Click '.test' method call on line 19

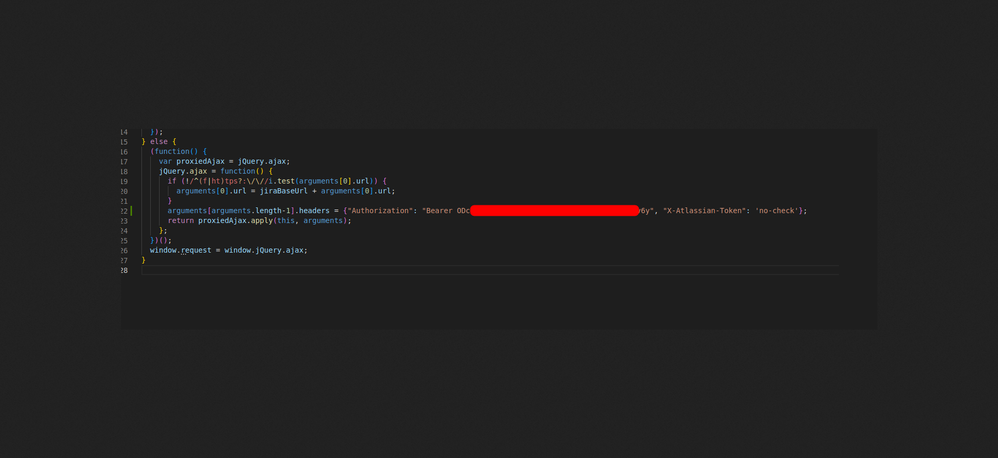click(286, 181)
